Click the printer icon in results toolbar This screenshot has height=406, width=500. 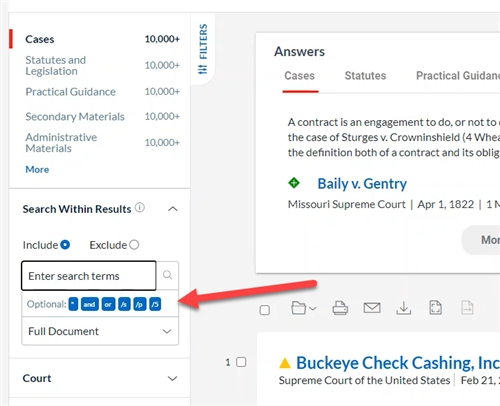(340, 308)
